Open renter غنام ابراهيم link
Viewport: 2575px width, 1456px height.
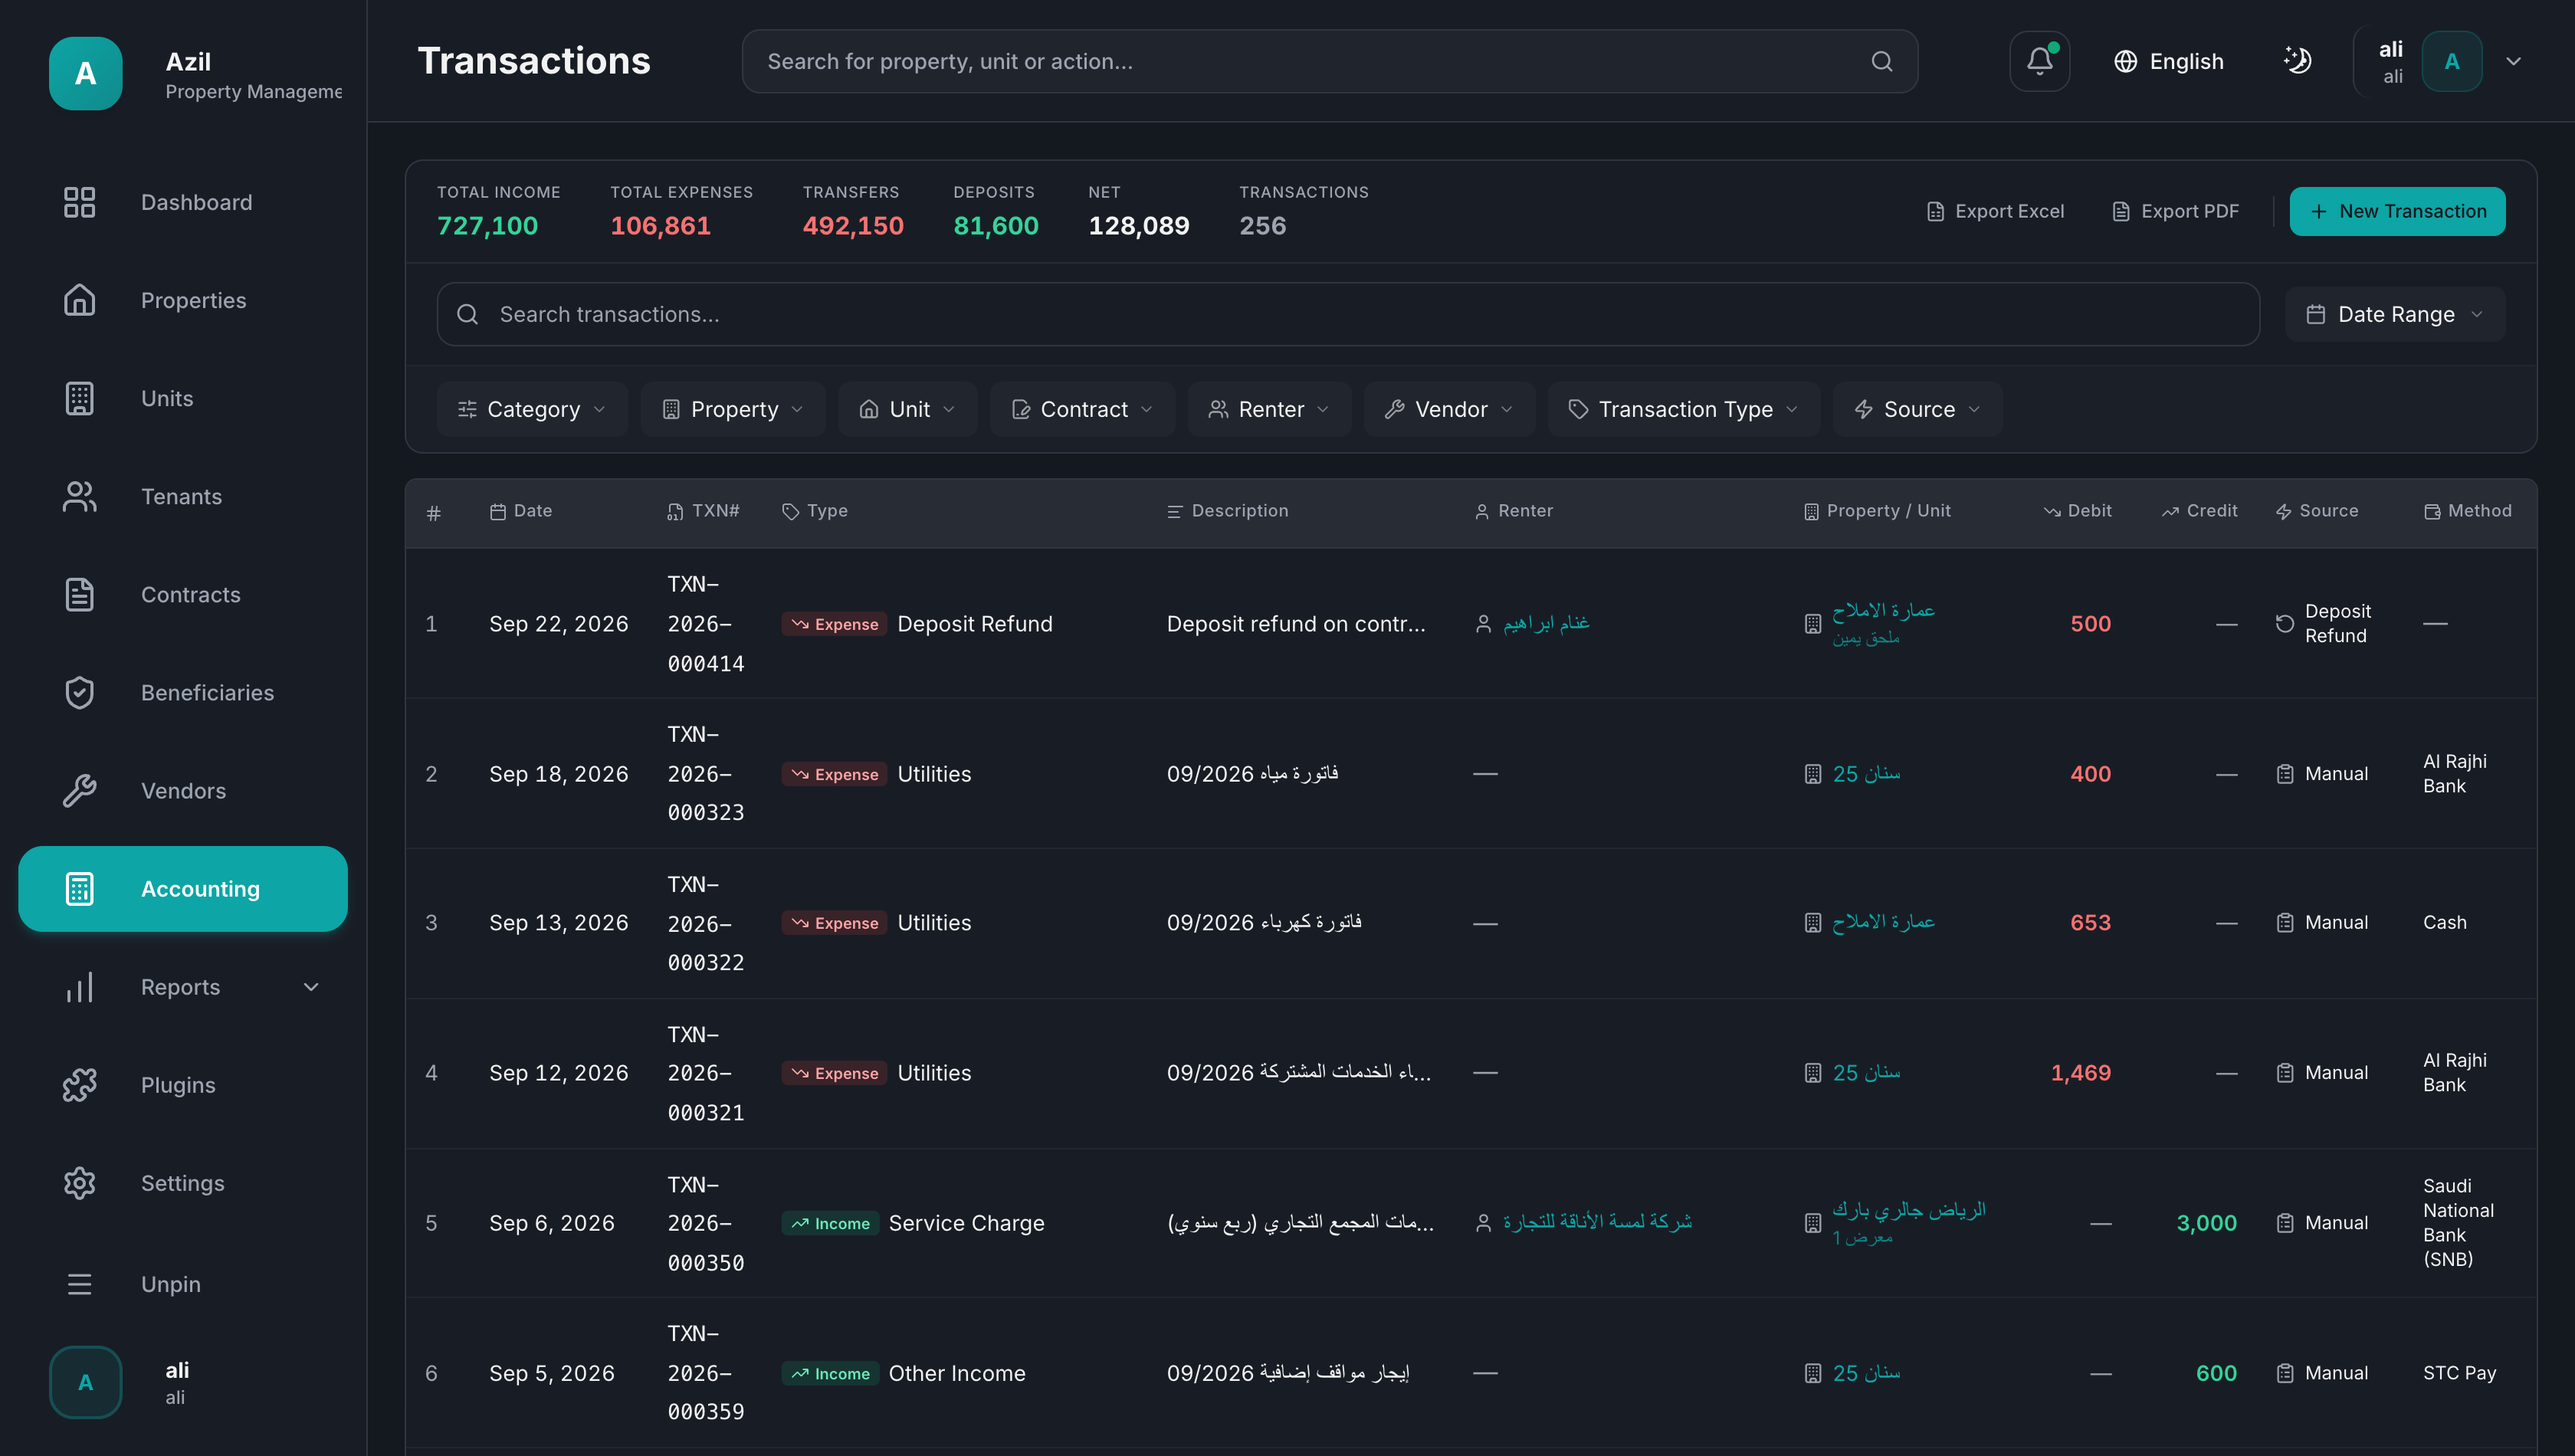[1546, 623]
